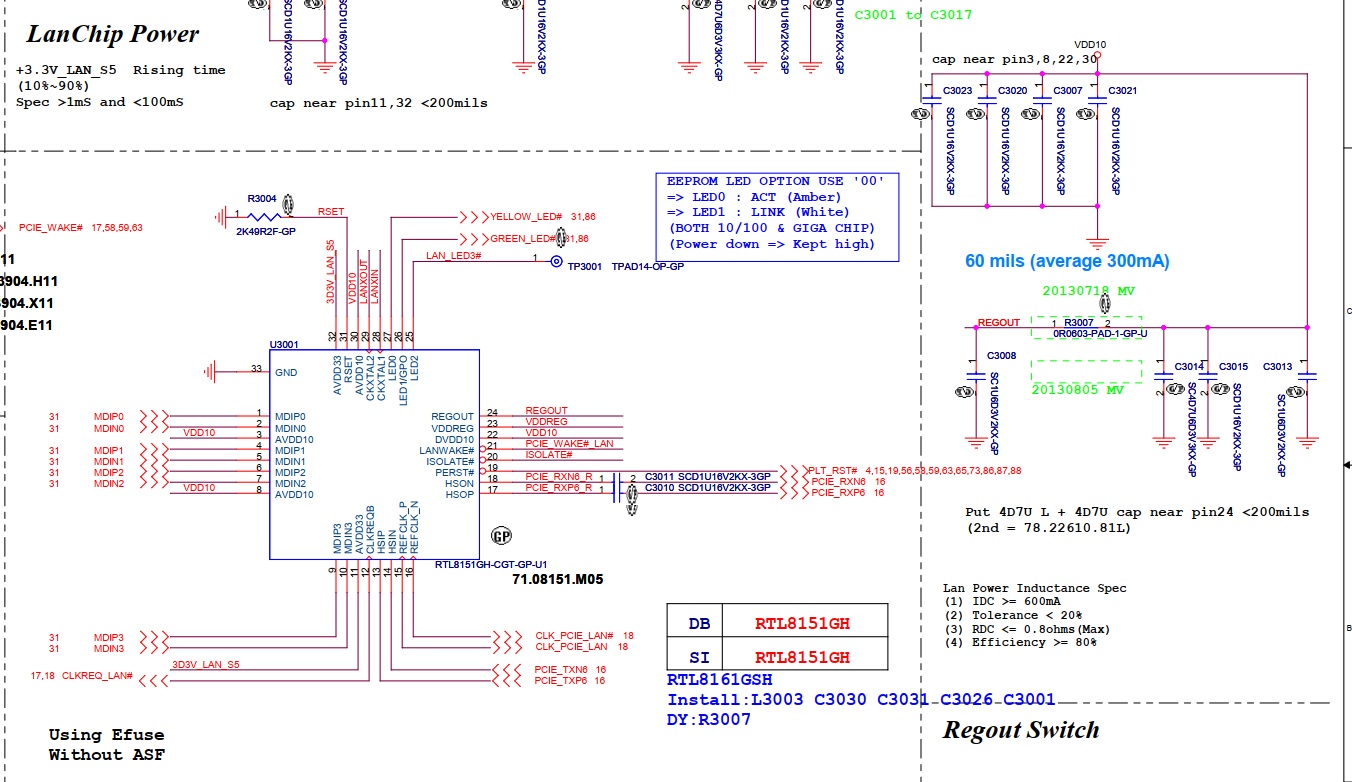This screenshot has width=1352, height=782.
Task: Click the 'DY:R3007' note
Action: coord(709,719)
